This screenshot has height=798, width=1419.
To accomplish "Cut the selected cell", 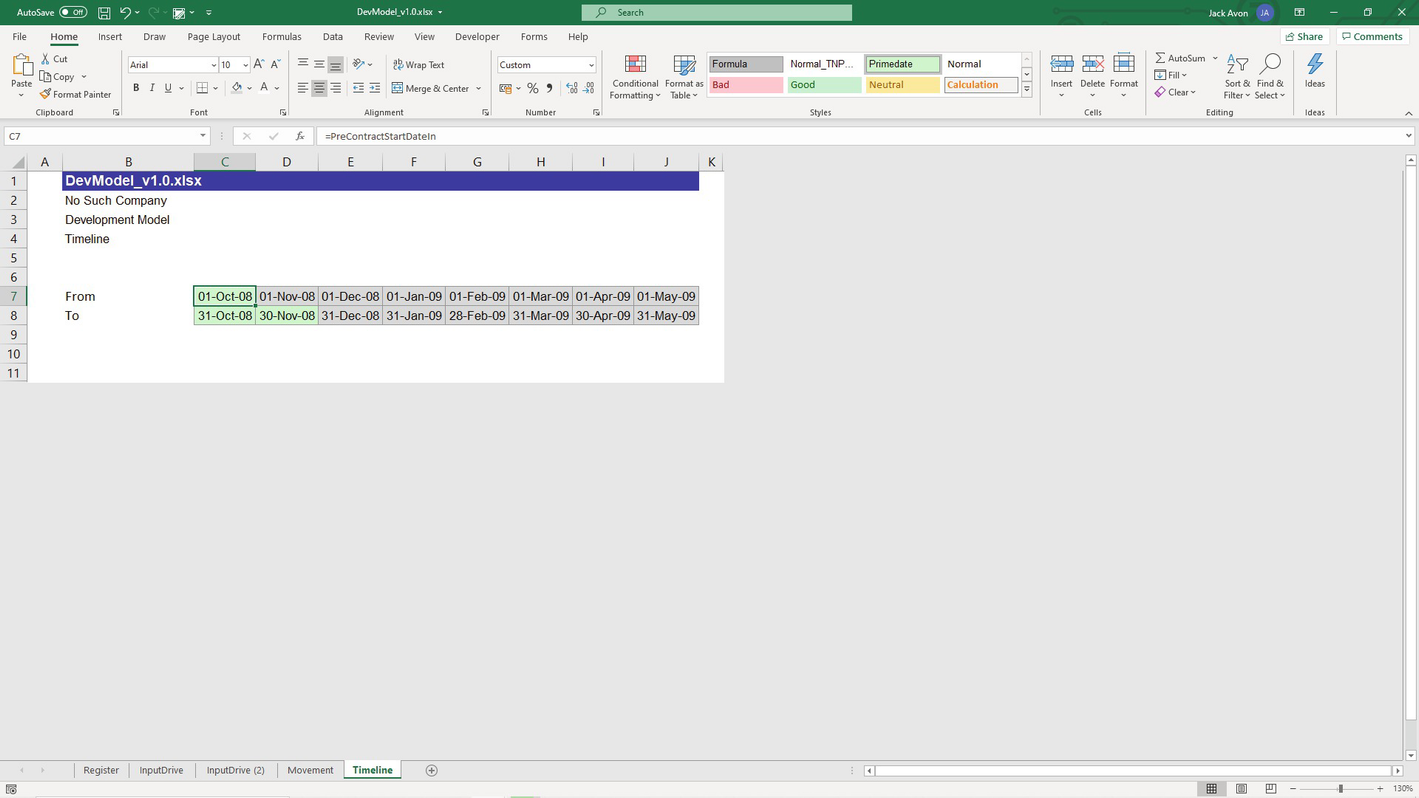I will coord(54,59).
